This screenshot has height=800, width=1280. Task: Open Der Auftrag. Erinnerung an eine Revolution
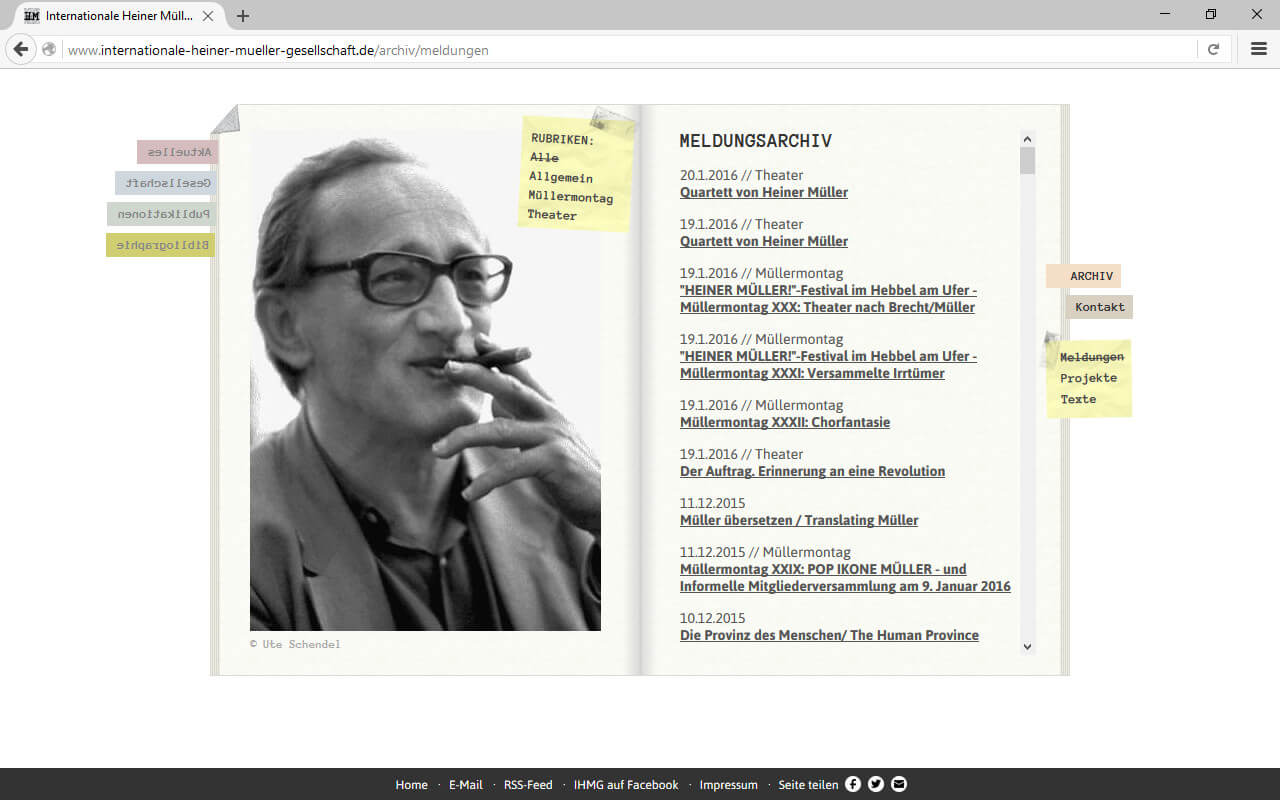point(812,471)
